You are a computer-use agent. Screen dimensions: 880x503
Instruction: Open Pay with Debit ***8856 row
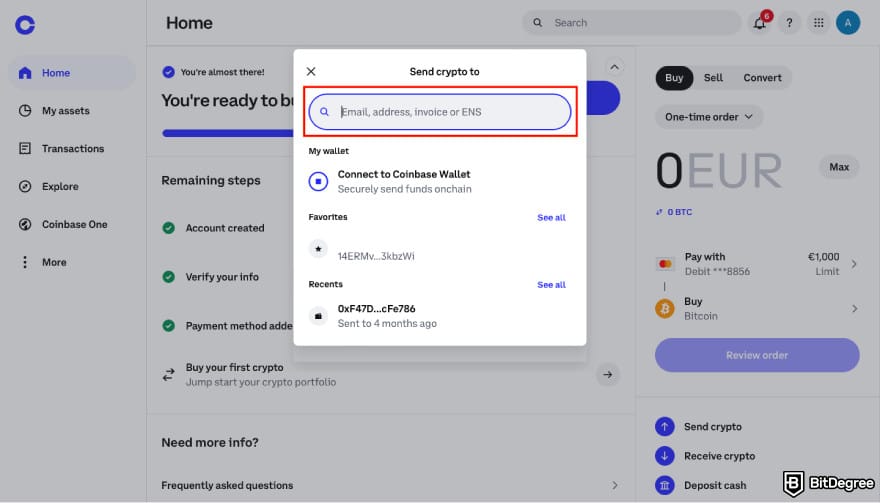point(757,264)
